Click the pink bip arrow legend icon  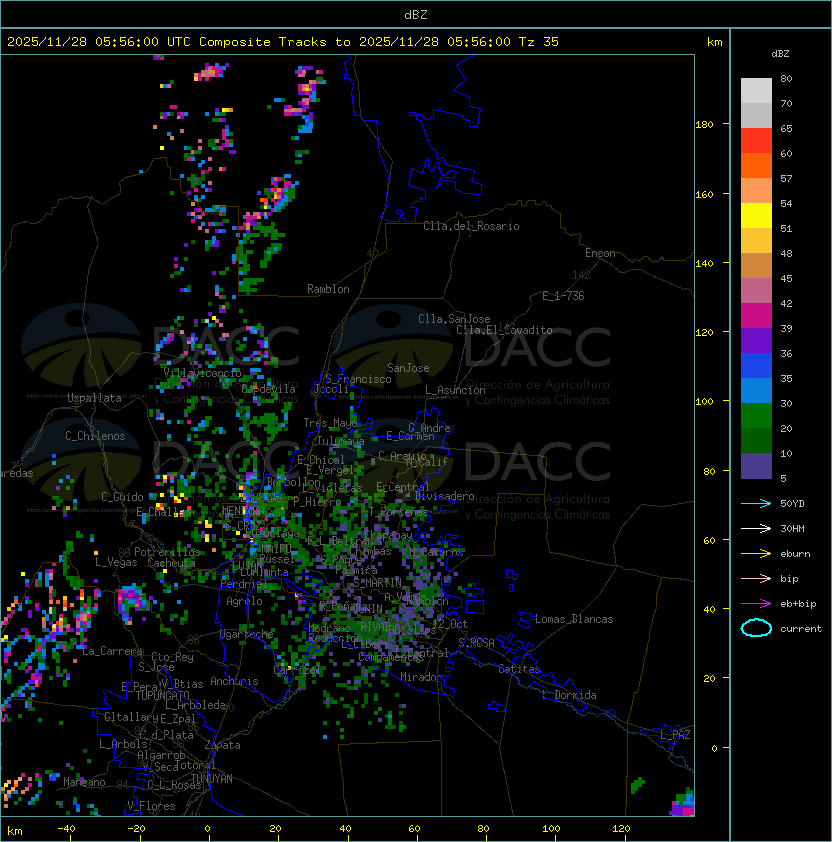click(756, 578)
